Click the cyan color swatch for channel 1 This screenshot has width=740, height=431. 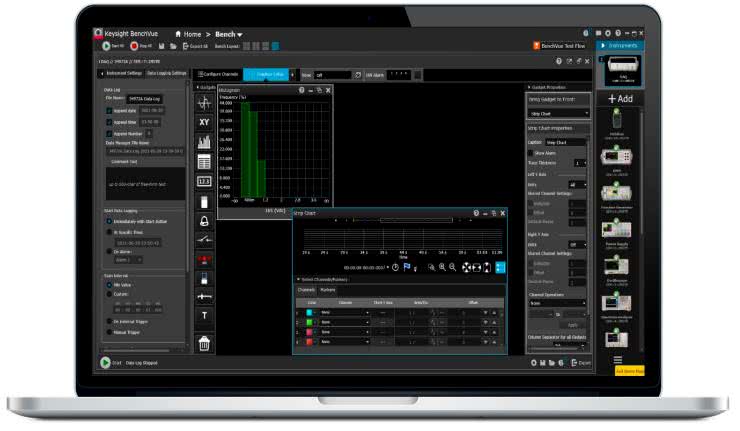tap(311, 313)
